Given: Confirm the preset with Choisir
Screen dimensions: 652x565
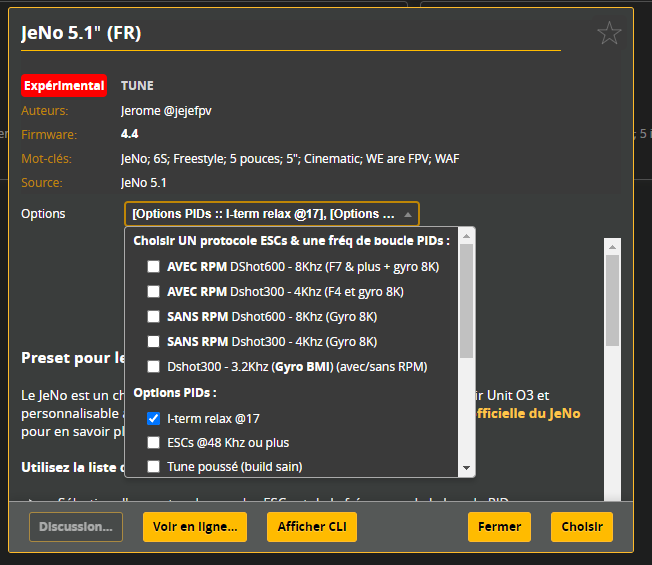Looking at the screenshot, I should [x=581, y=527].
